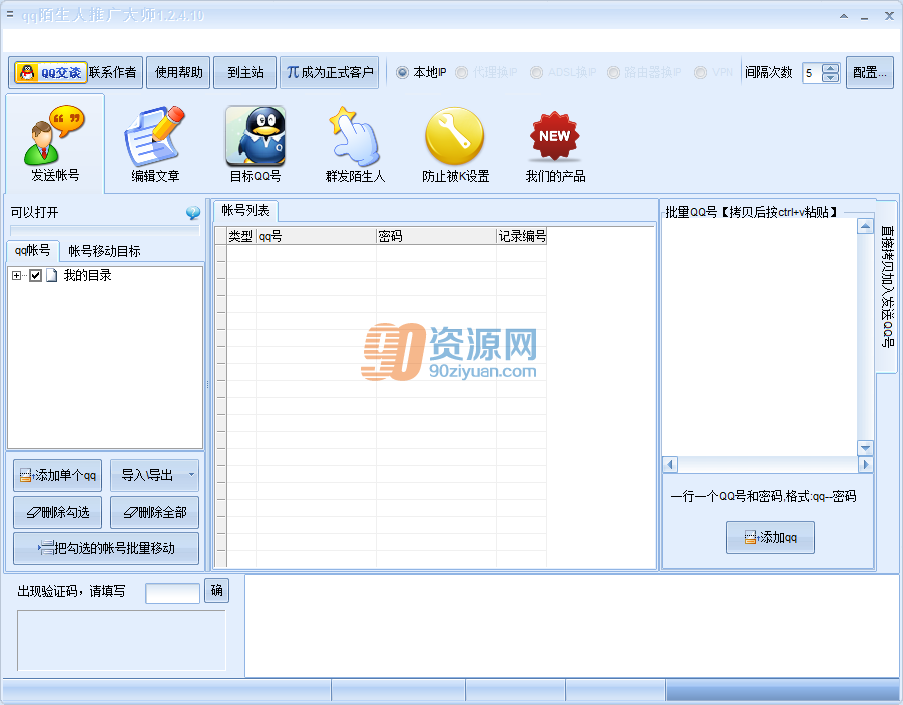Confirm captcha with 确 button
903x705 pixels.
[x=217, y=590]
